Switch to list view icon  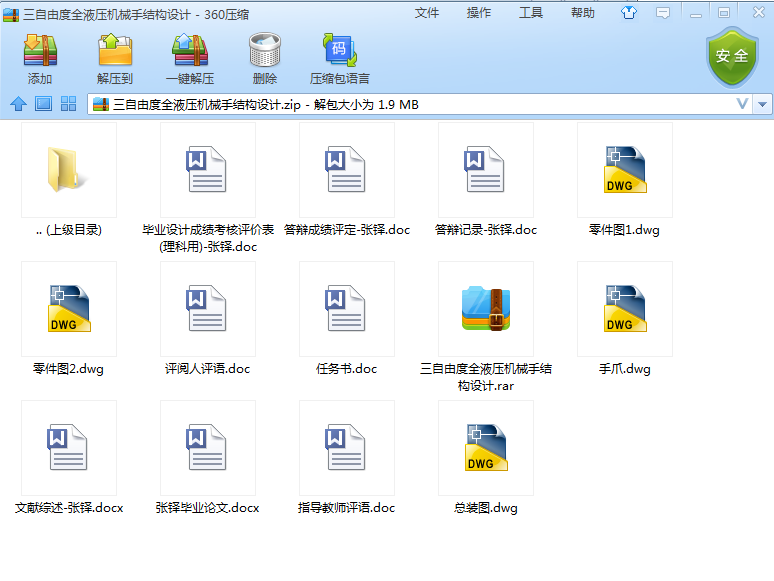tap(43, 104)
